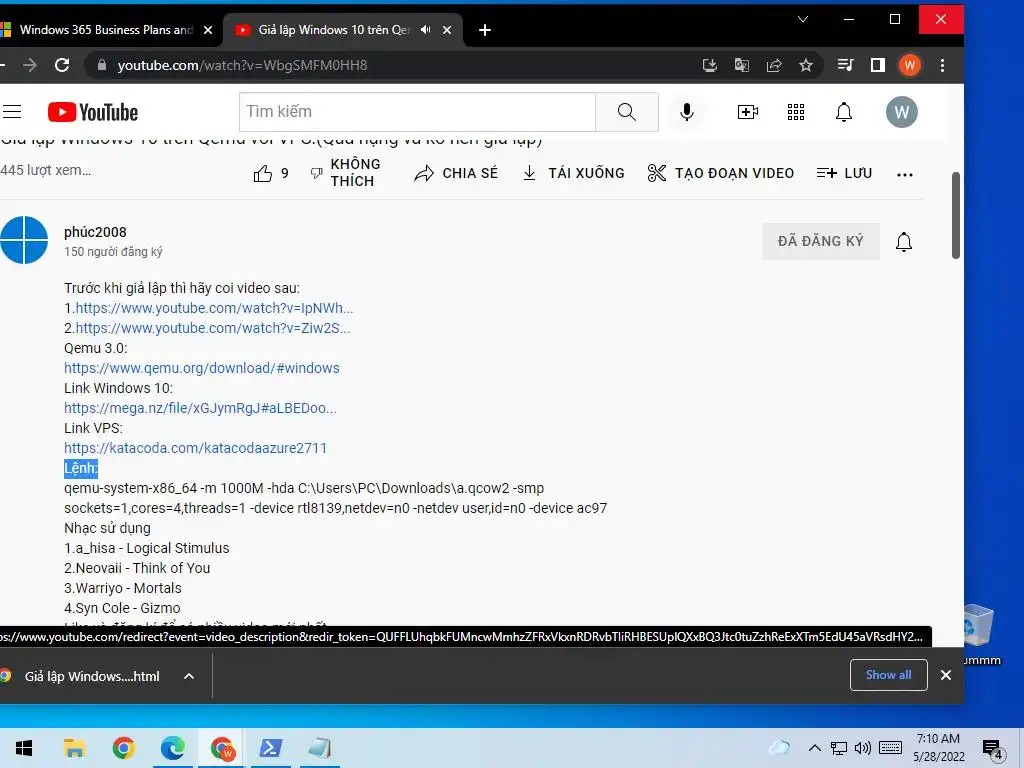Toggle channel notification bell beside ĐÃ ĐĂNG KÝ
The image size is (1024, 768).
tap(903, 242)
